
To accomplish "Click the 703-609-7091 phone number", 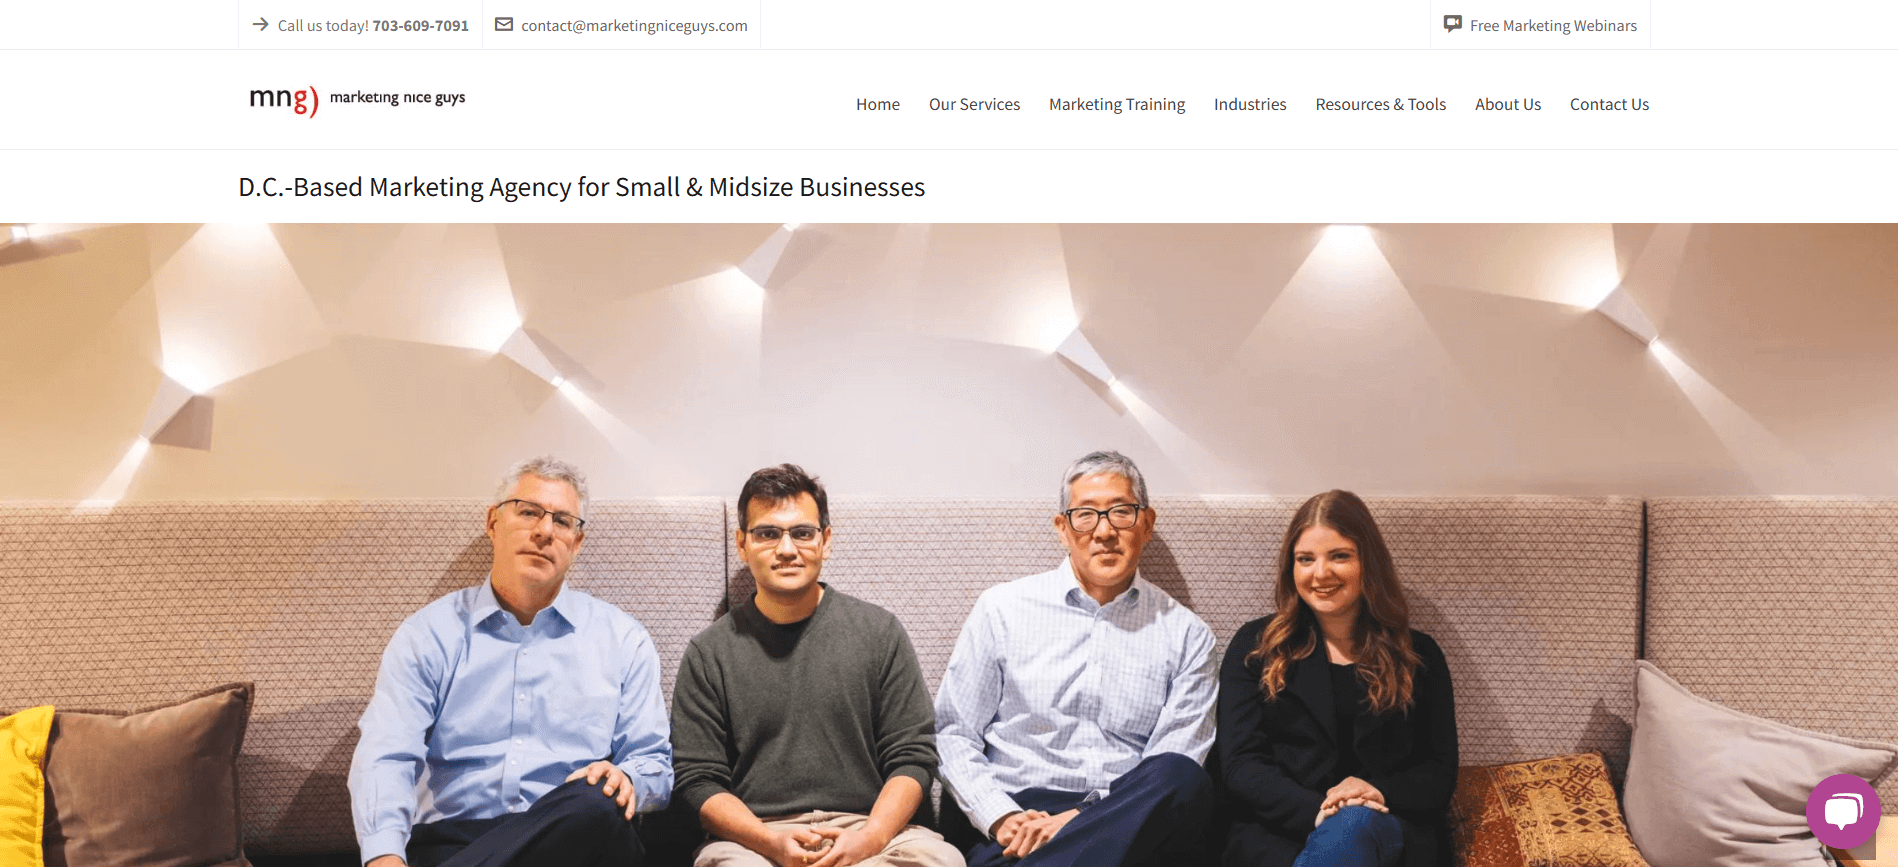I will coord(421,26).
